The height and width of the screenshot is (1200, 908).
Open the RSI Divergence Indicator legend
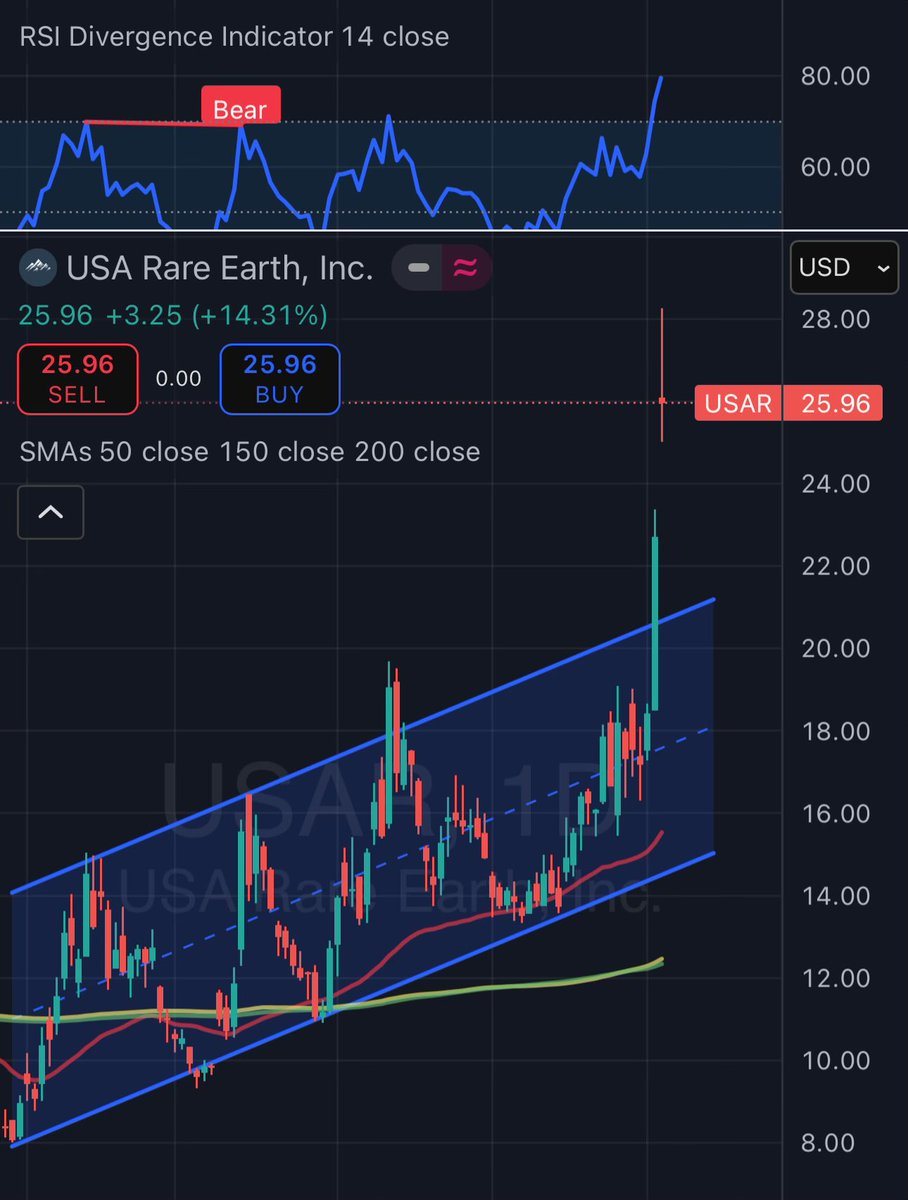234,37
